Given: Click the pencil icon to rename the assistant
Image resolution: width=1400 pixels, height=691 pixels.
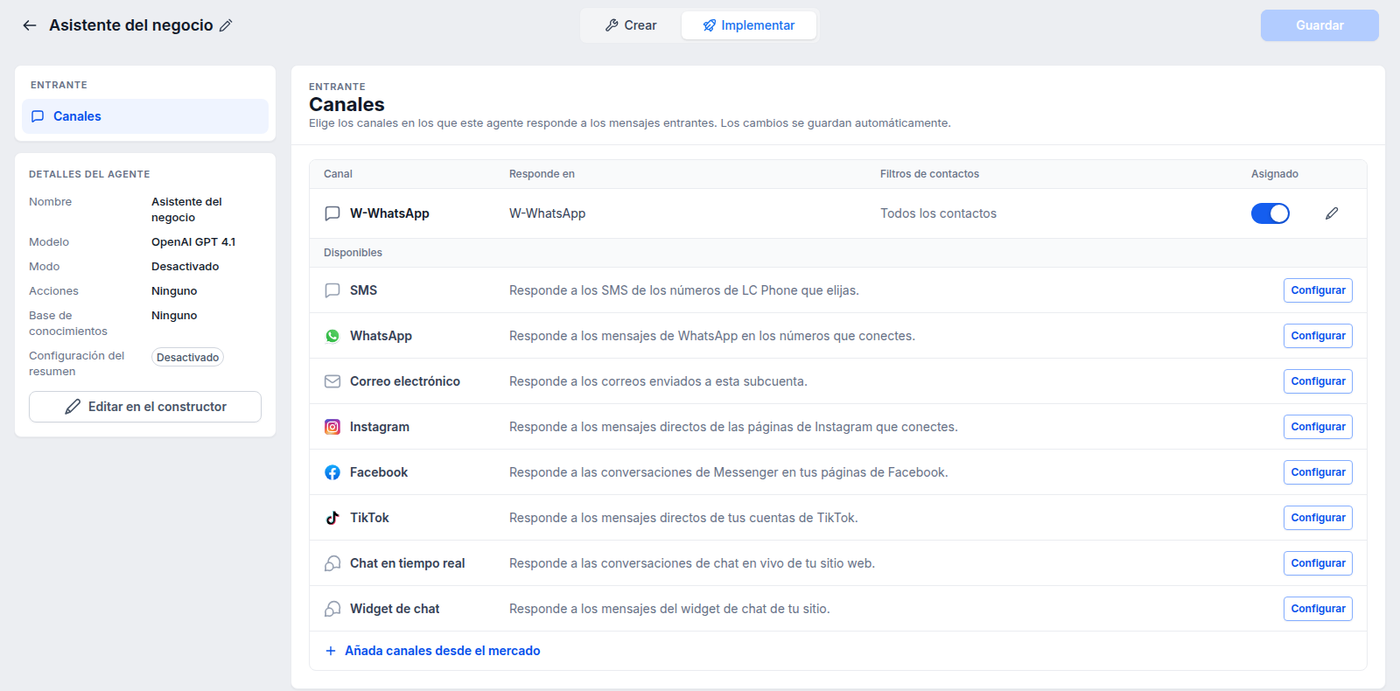Looking at the screenshot, I should (x=226, y=26).
